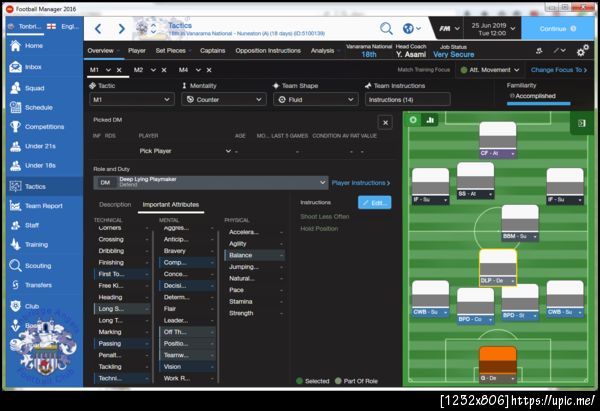The image size is (600, 411).
Task: Open the Pick Player dropdown
Action: [185, 151]
